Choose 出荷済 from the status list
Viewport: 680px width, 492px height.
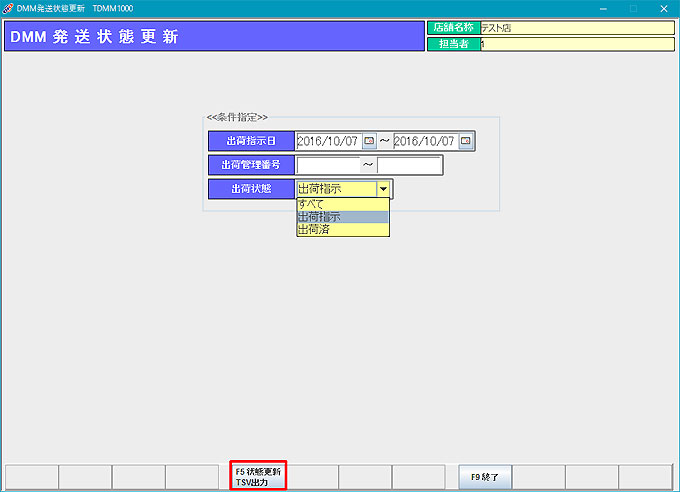[x=343, y=230]
